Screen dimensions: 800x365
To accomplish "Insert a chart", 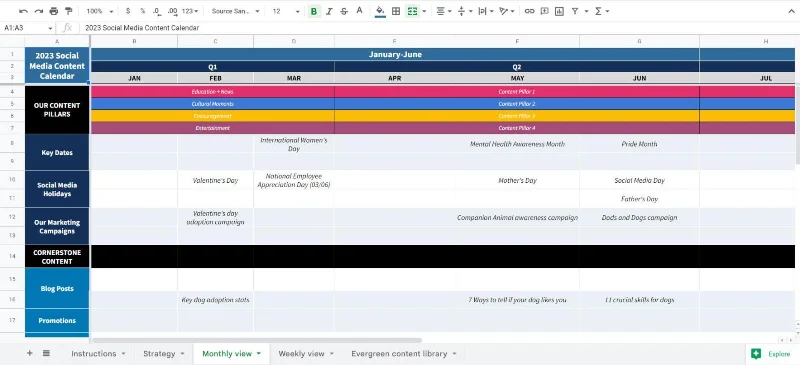I will pos(559,11).
